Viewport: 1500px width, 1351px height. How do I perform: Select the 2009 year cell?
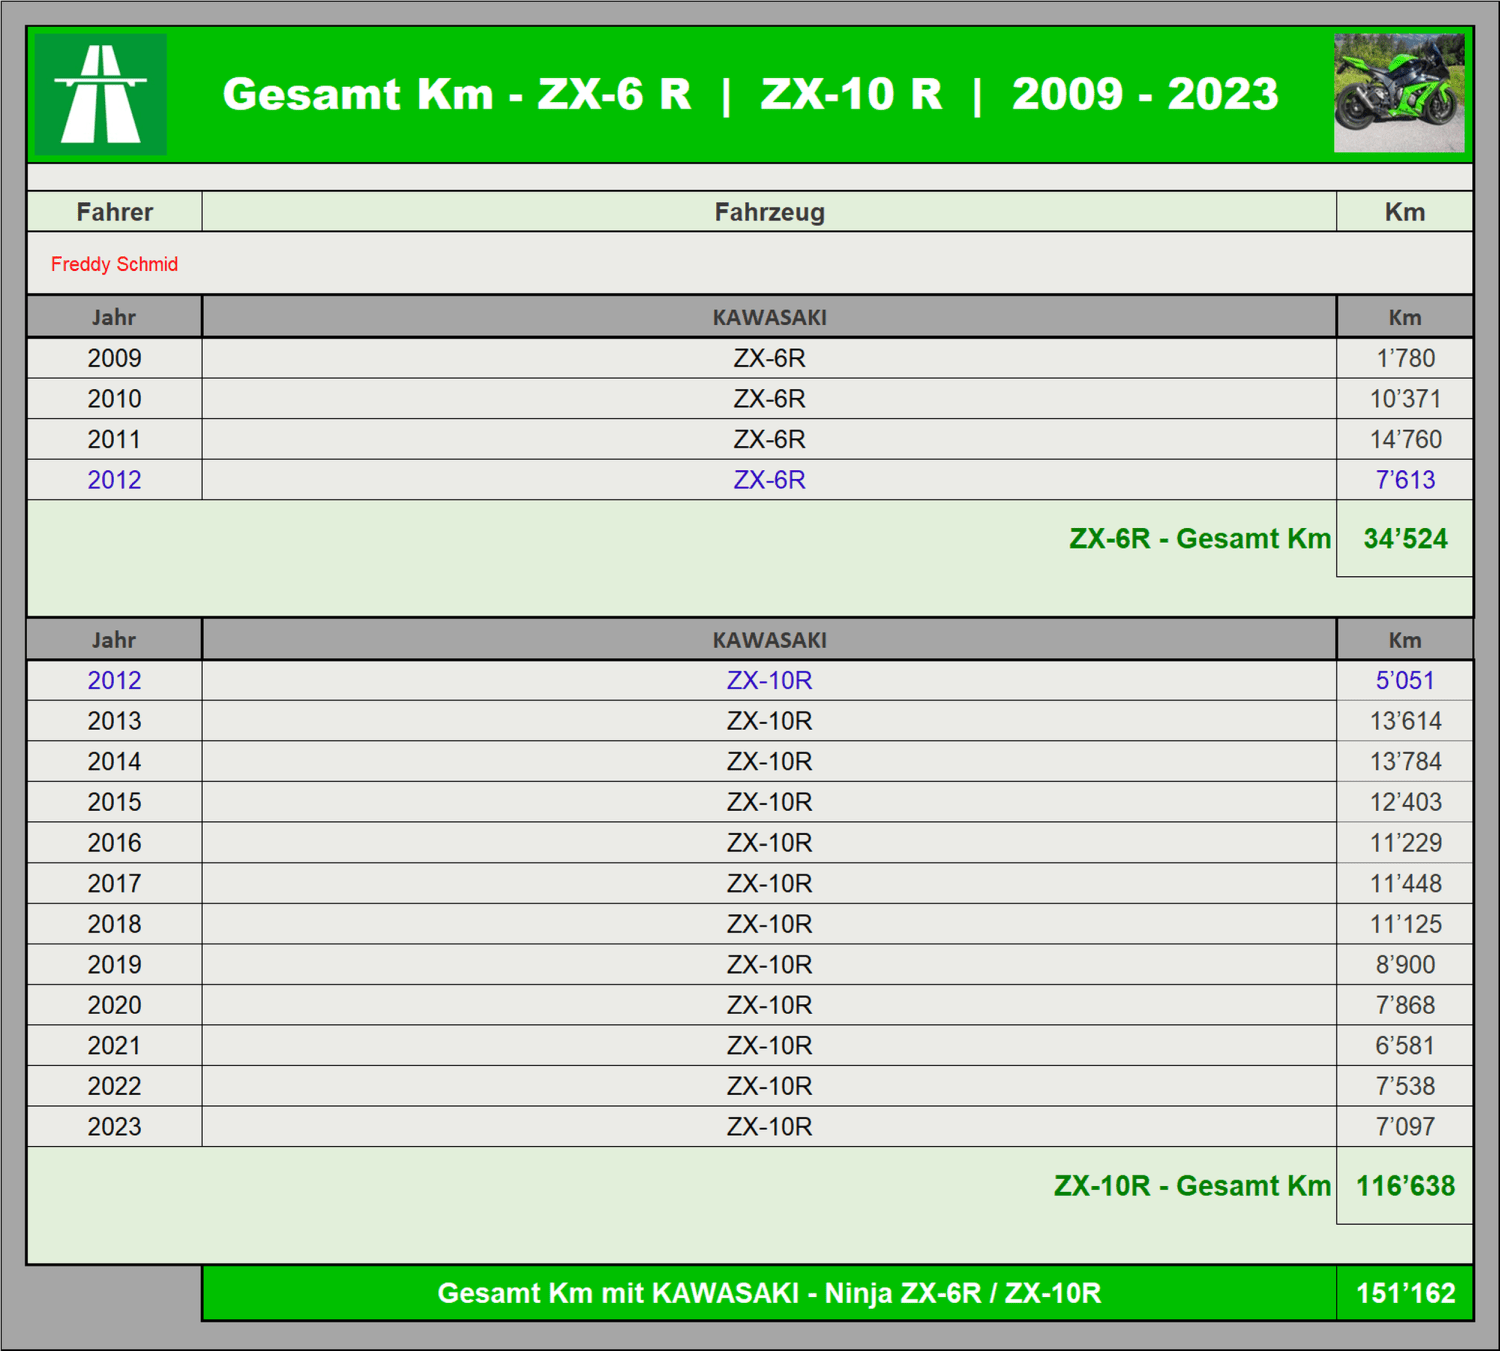point(114,358)
